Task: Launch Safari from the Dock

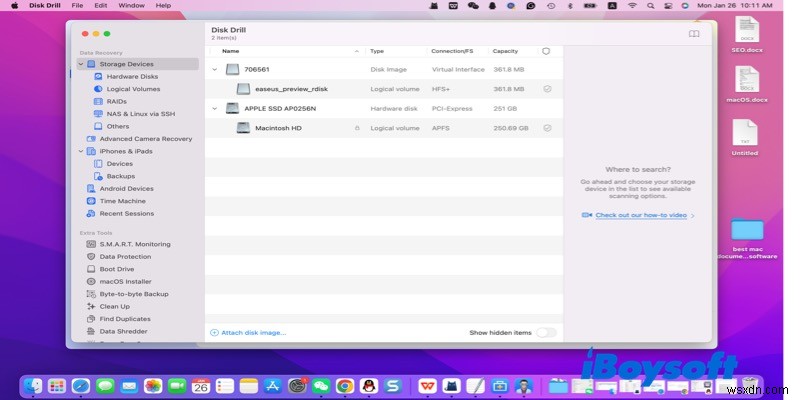Action: 81,386
